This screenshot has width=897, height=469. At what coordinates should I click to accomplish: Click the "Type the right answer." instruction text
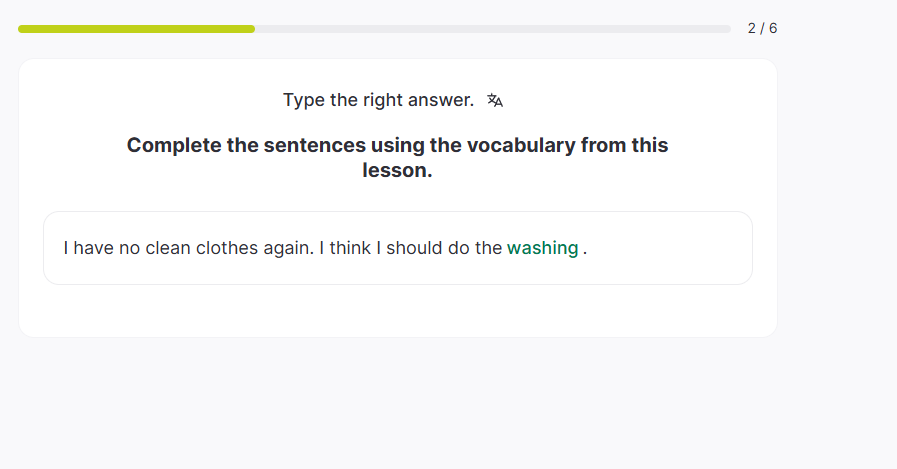coord(378,100)
